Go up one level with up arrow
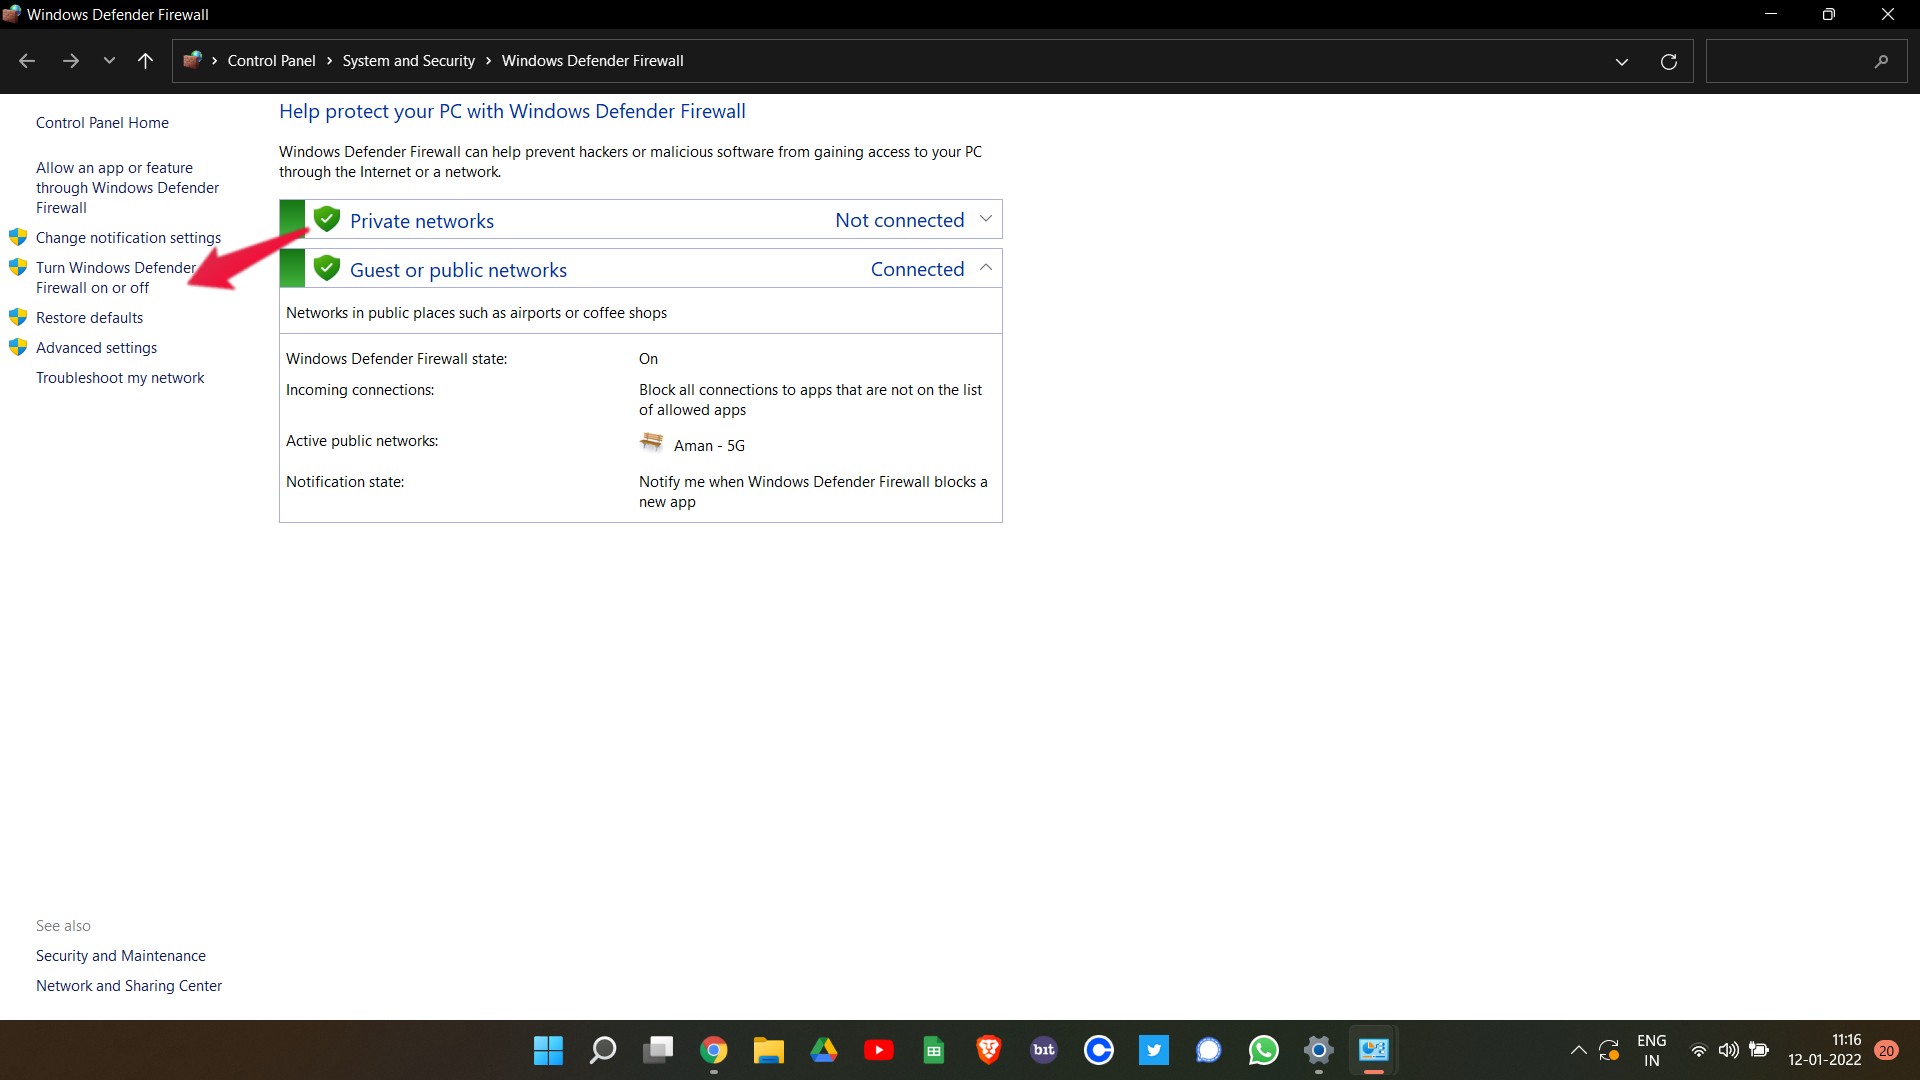Viewport: 1920px width, 1080px height. (x=145, y=61)
